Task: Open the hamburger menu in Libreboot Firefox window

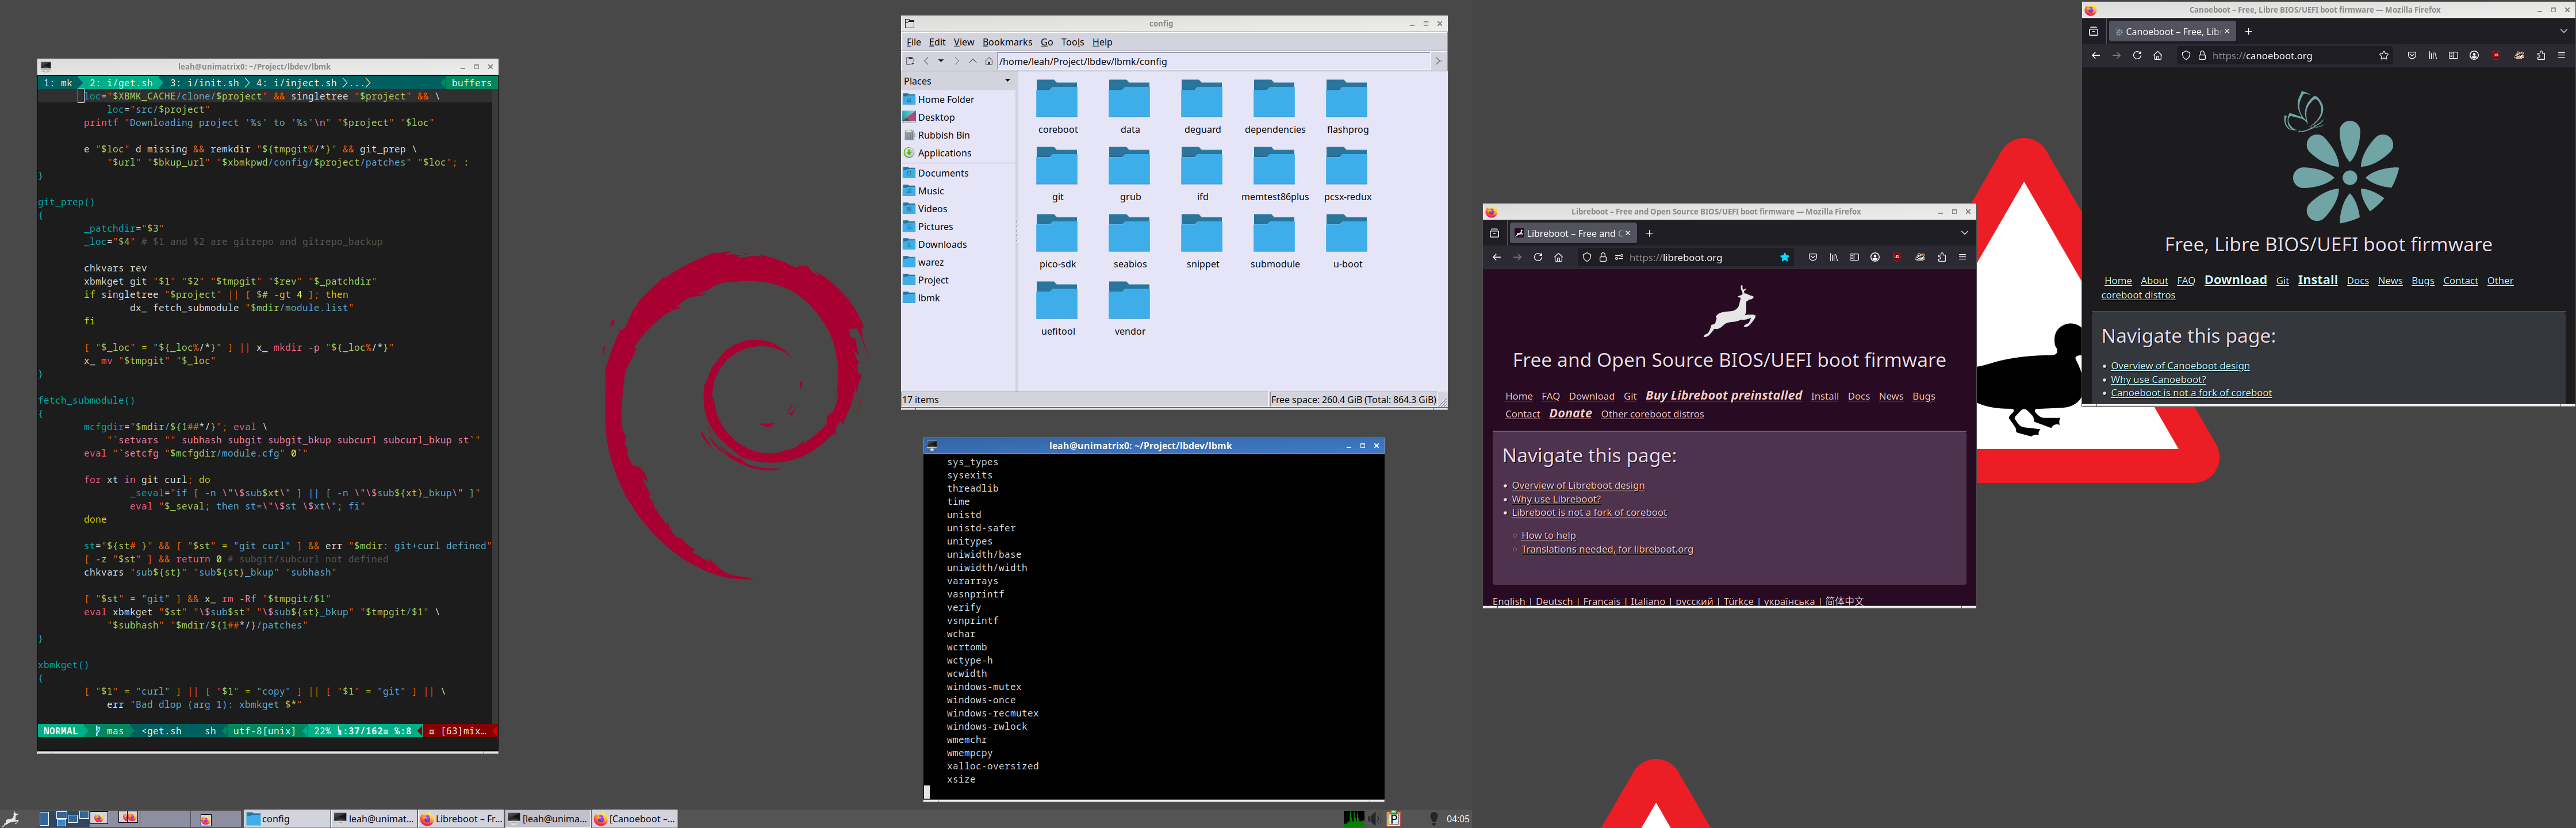Action: (x=1962, y=257)
